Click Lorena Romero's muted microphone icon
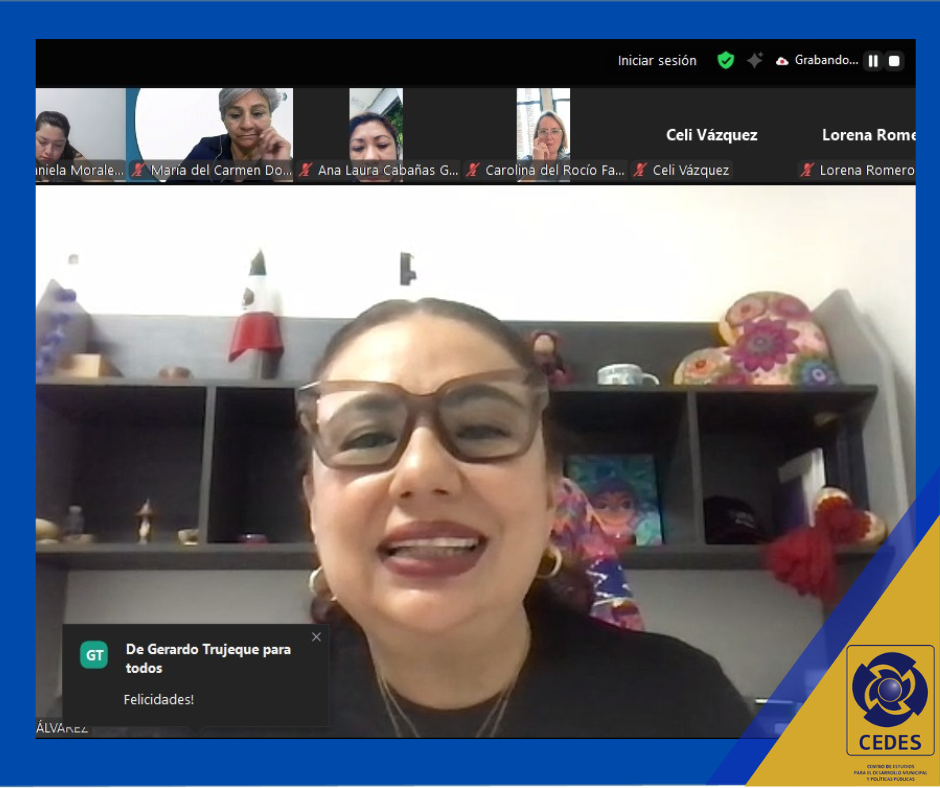The width and height of the screenshot is (940, 788). pos(806,171)
